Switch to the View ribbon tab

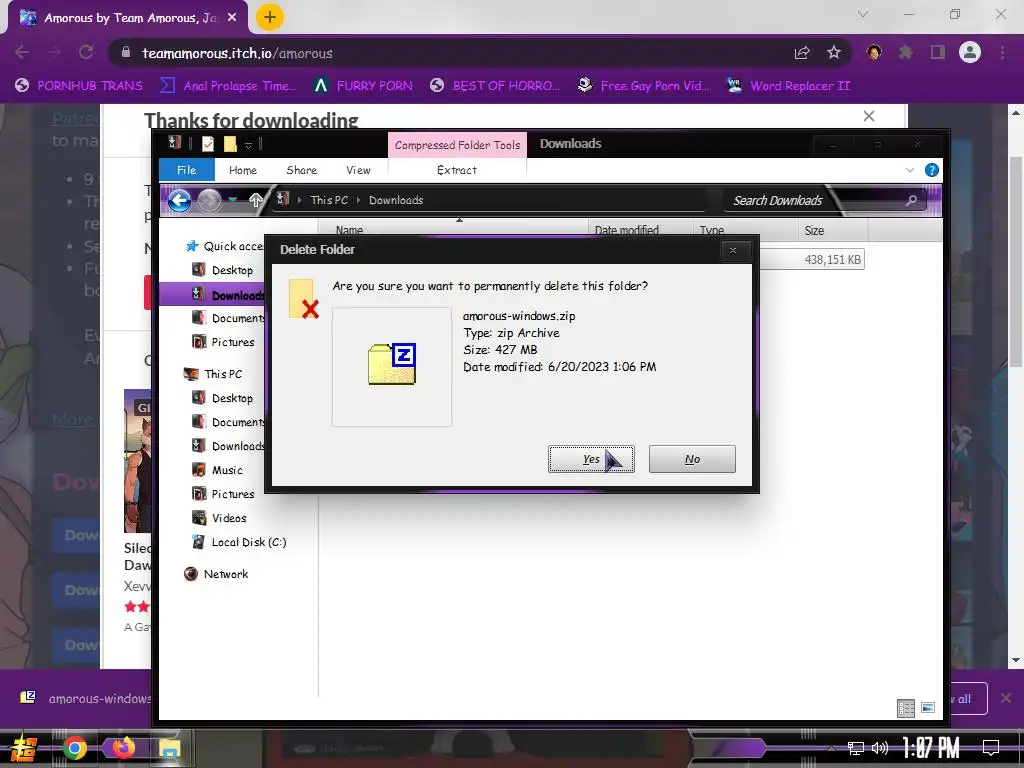(359, 170)
